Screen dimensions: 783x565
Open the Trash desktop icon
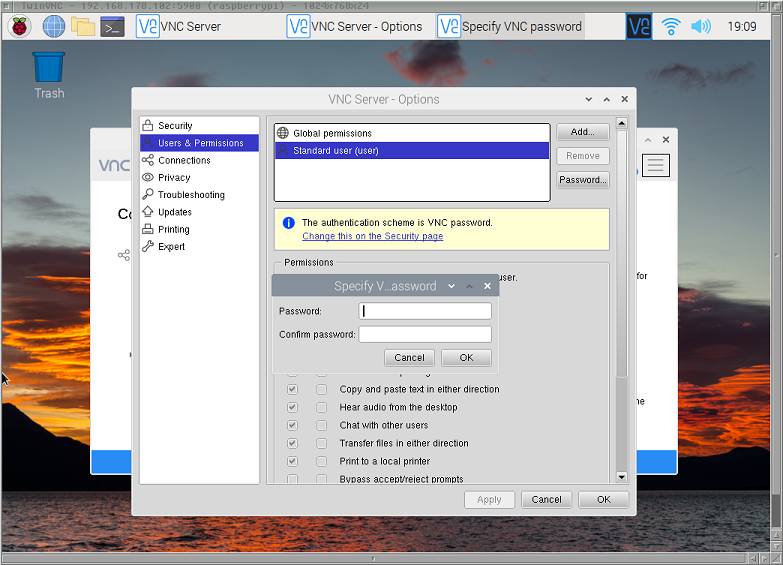[x=49, y=75]
